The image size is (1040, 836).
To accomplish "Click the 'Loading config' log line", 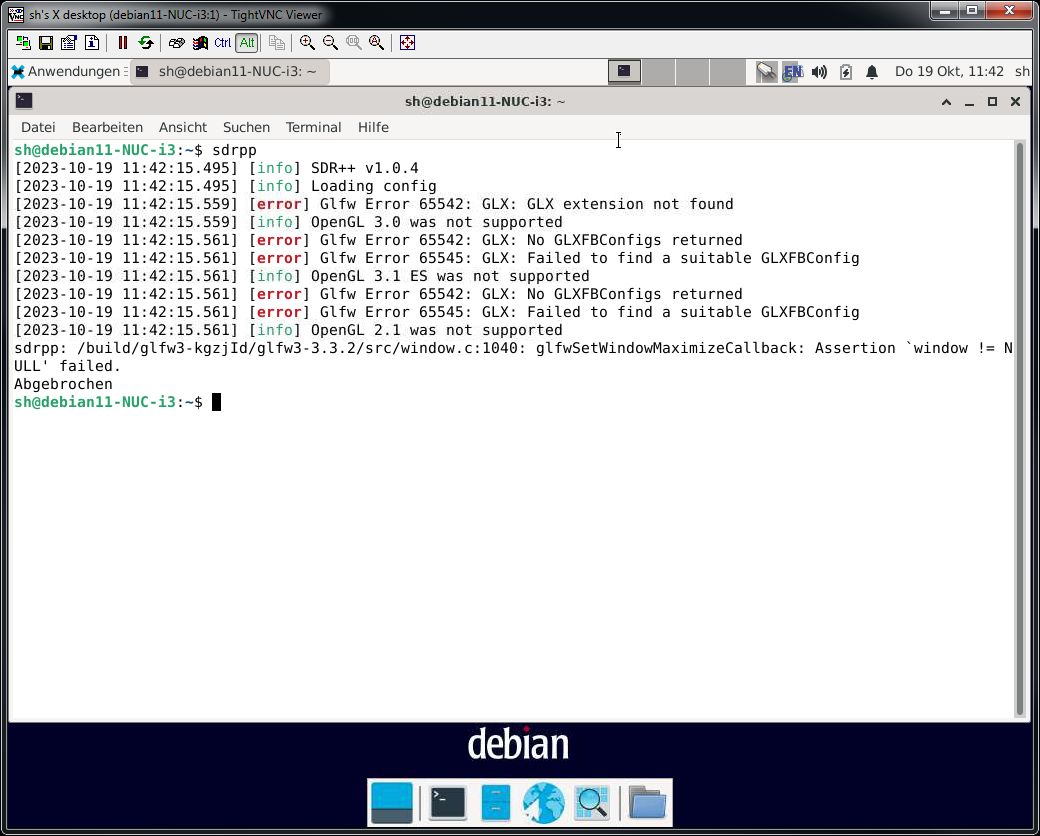I will pos(226,186).
